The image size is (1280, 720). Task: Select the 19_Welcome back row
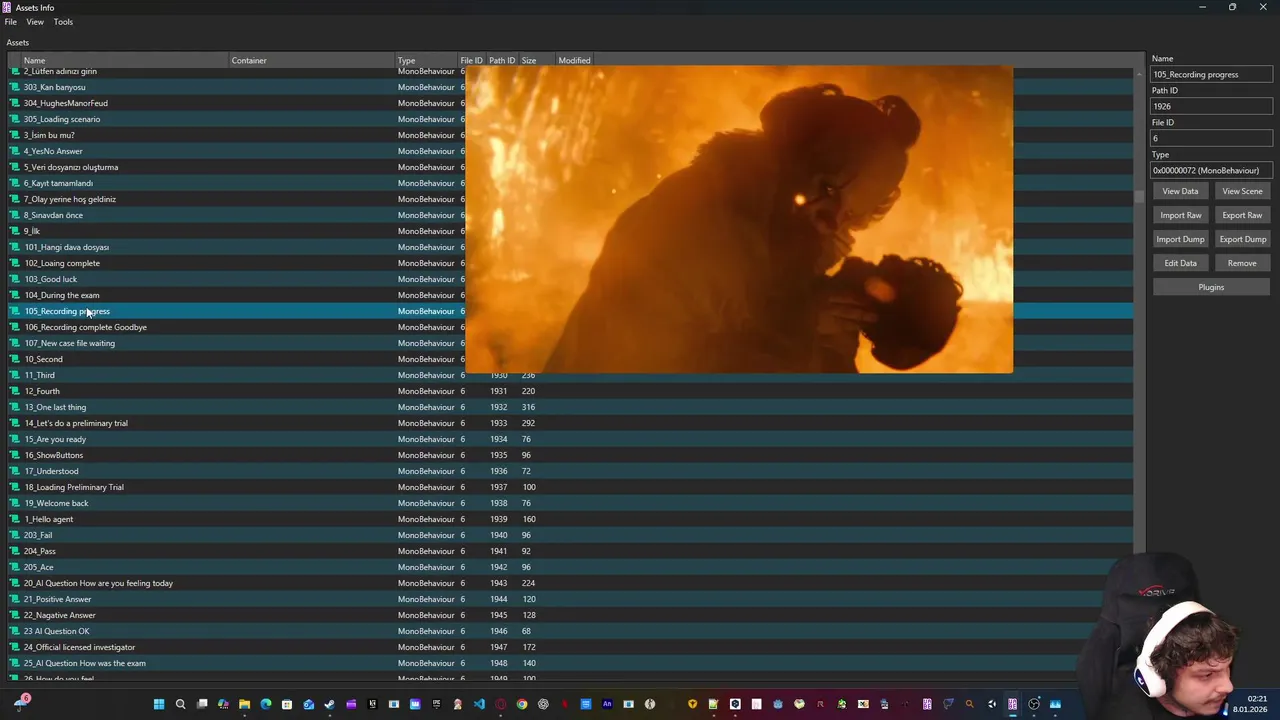coord(570,503)
